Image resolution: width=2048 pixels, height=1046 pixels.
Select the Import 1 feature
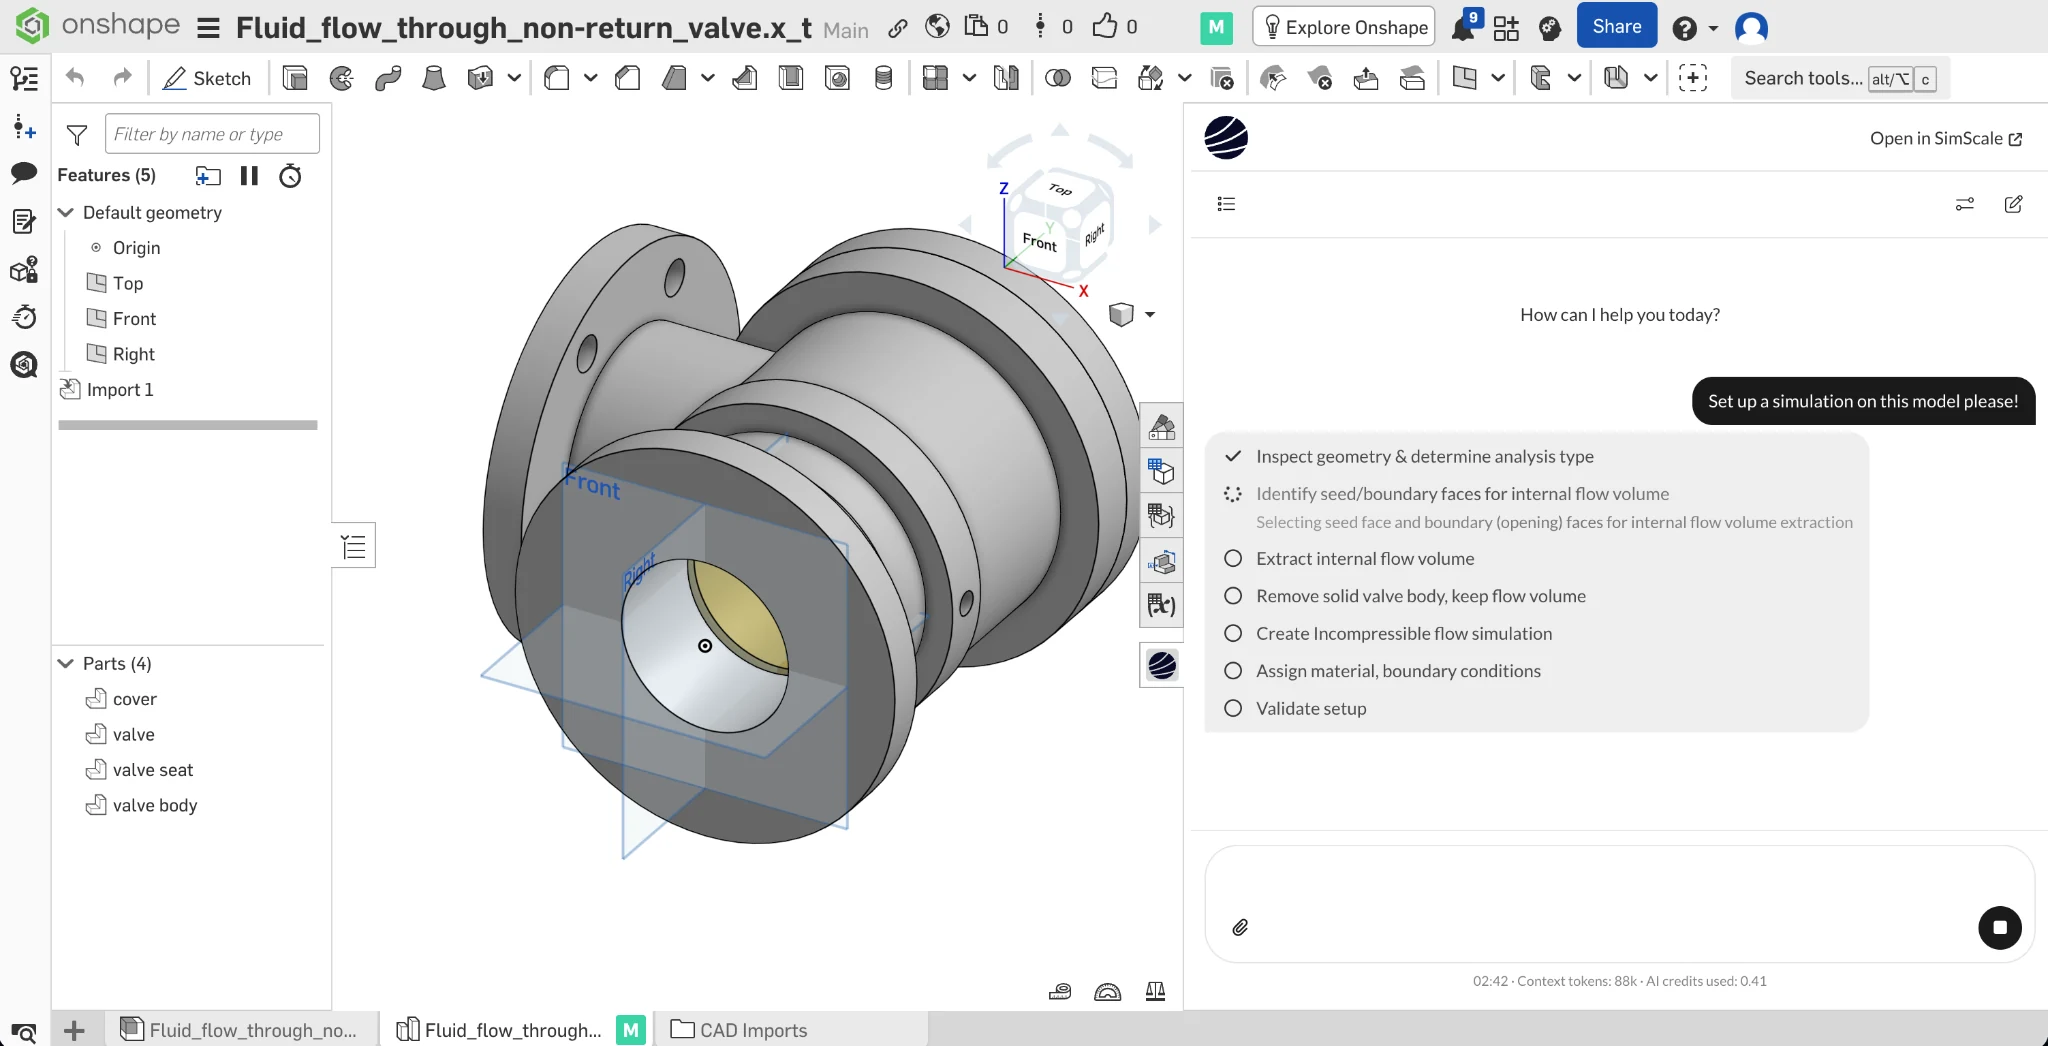point(119,389)
